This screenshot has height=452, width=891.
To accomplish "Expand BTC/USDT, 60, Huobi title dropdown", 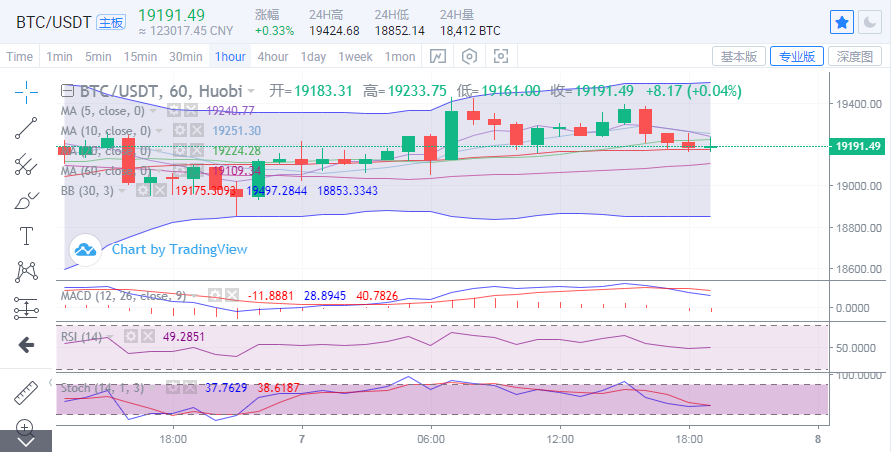I will coord(251,92).
